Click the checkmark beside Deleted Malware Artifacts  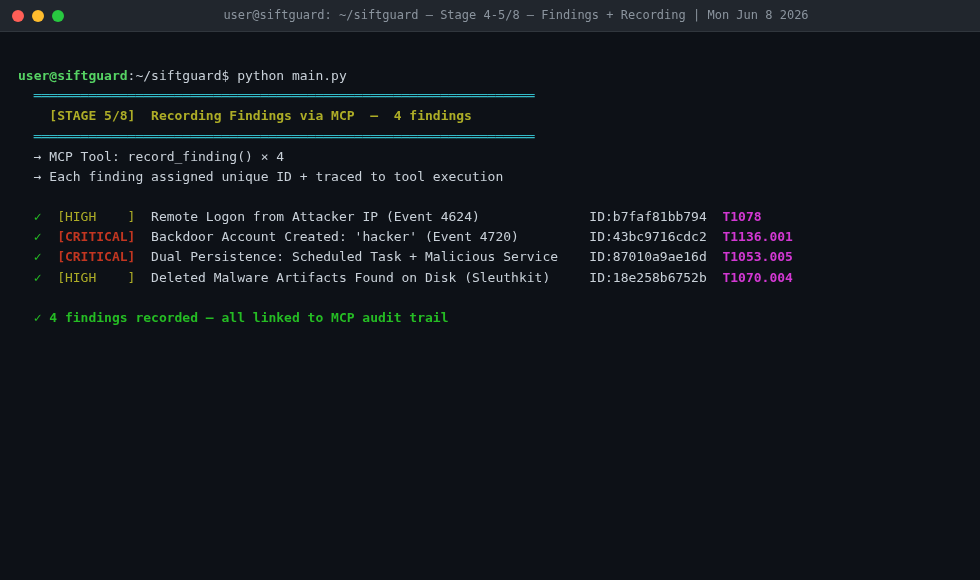click(x=38, y=278)
